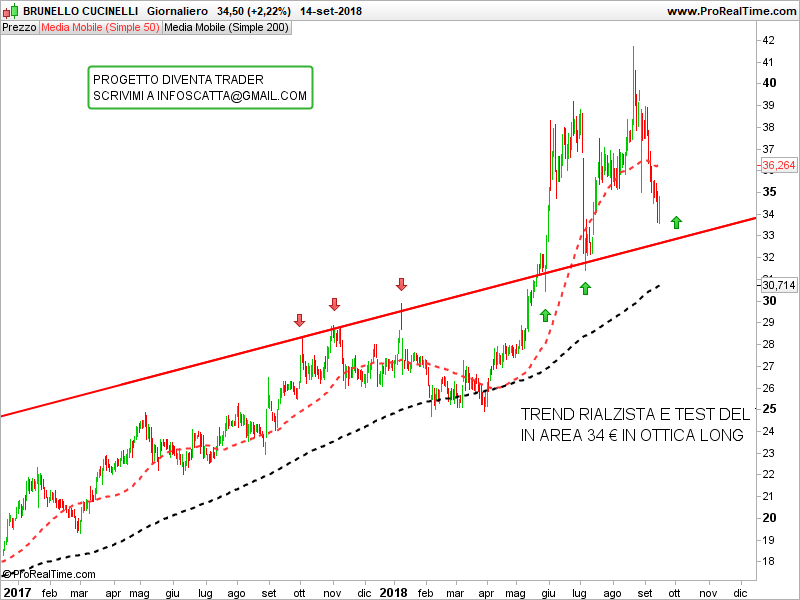The image size is (800, 600).
Task: Click the 22 price axis label
Action: click(768, 474)
